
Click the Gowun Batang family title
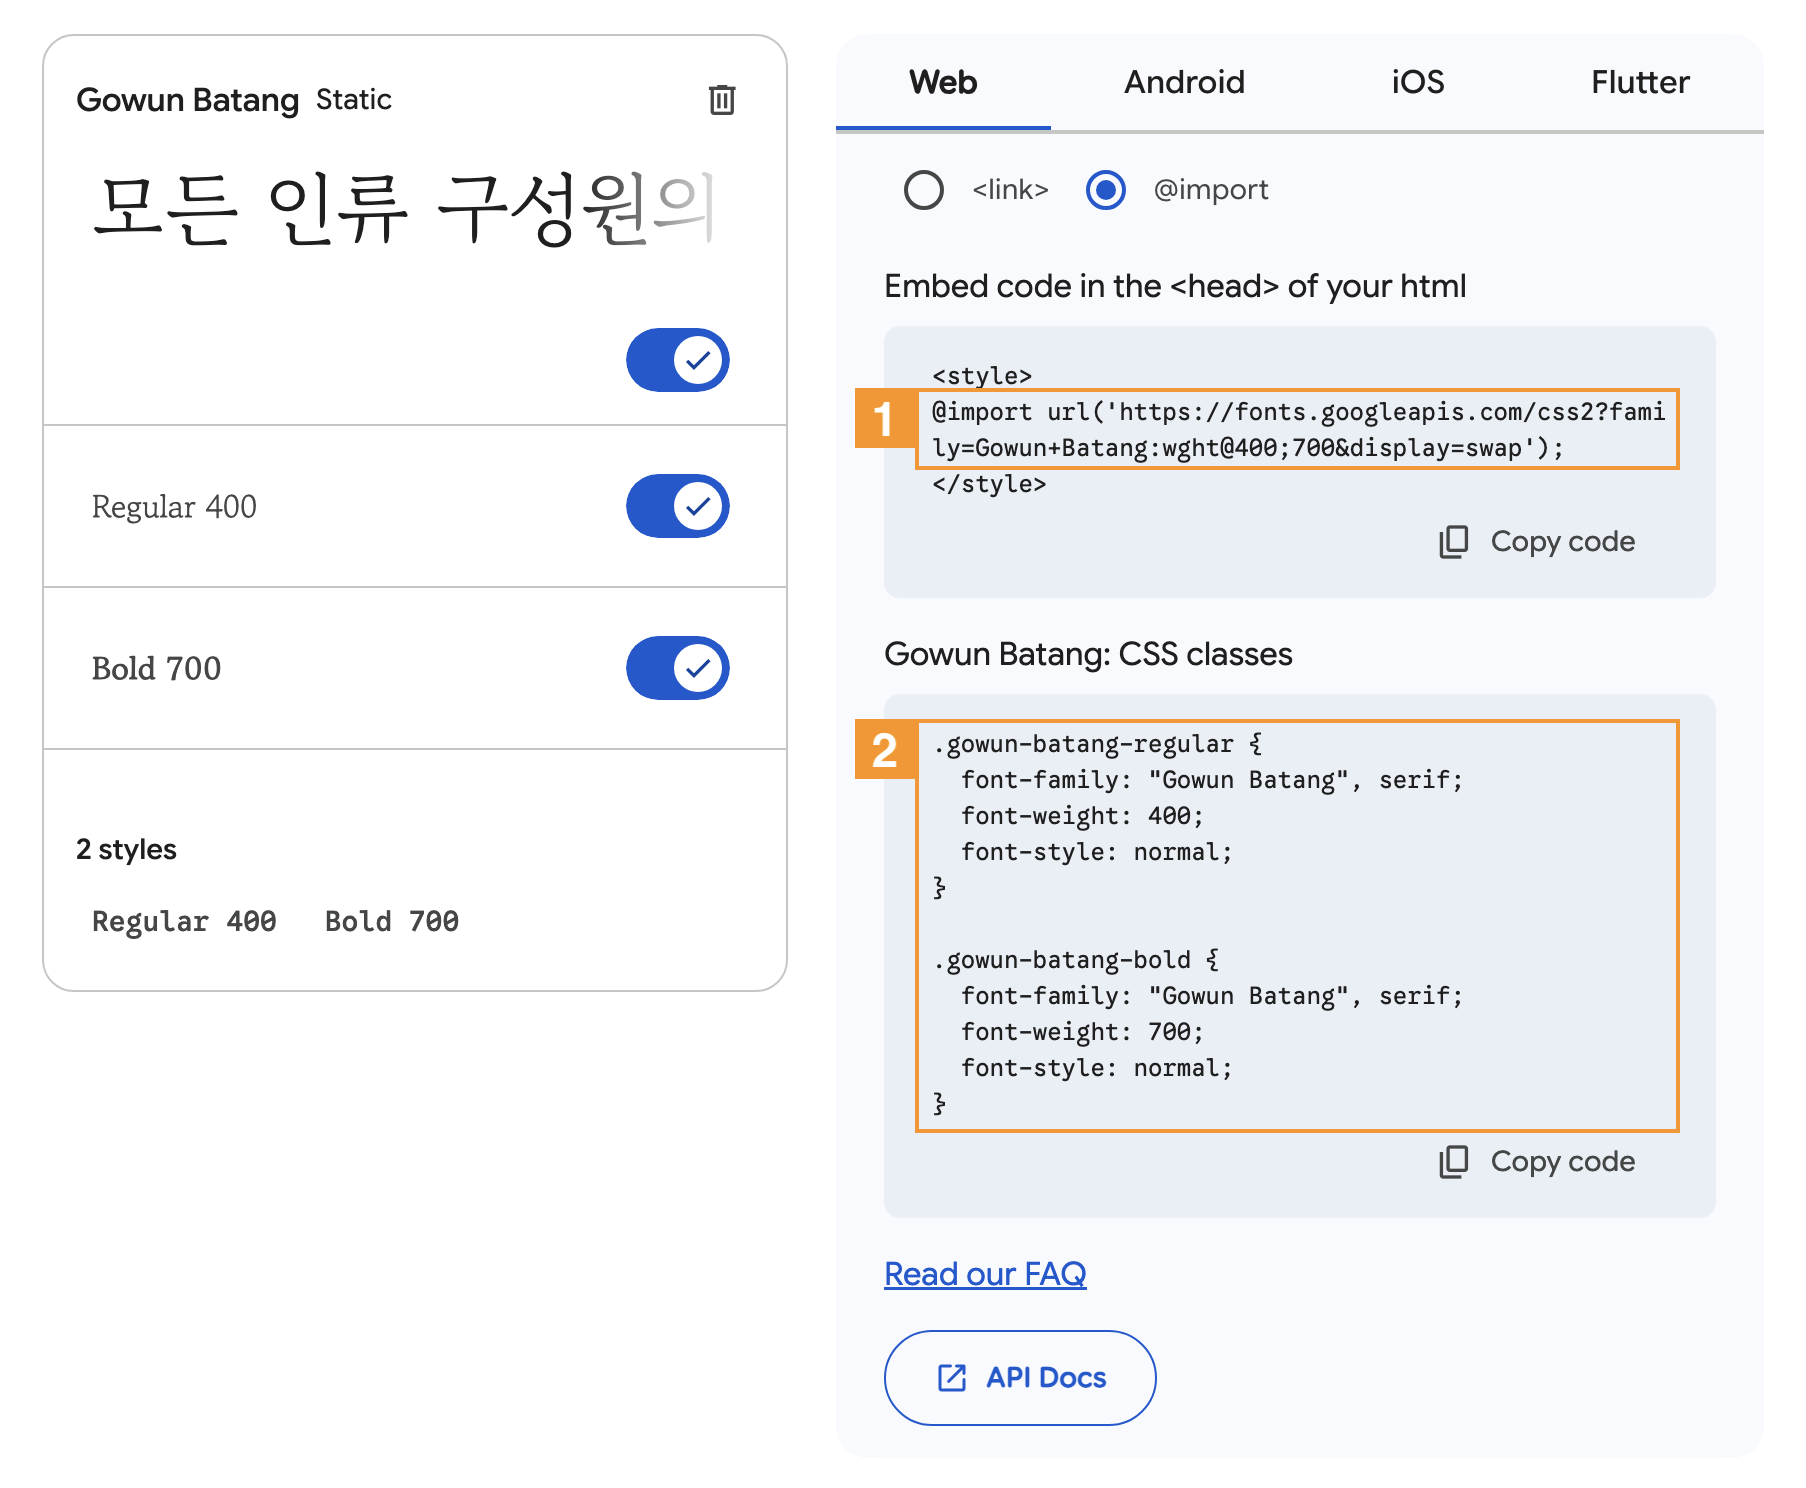point(187,100)
